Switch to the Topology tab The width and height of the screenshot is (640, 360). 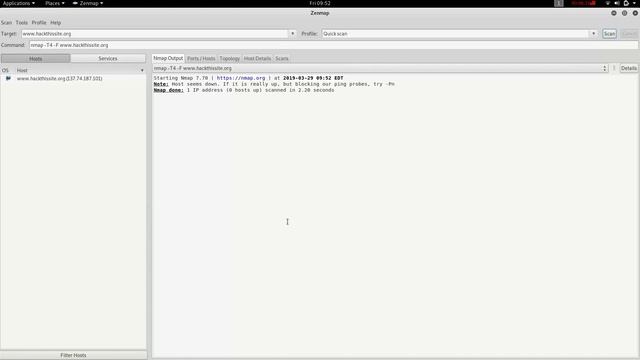230,59
